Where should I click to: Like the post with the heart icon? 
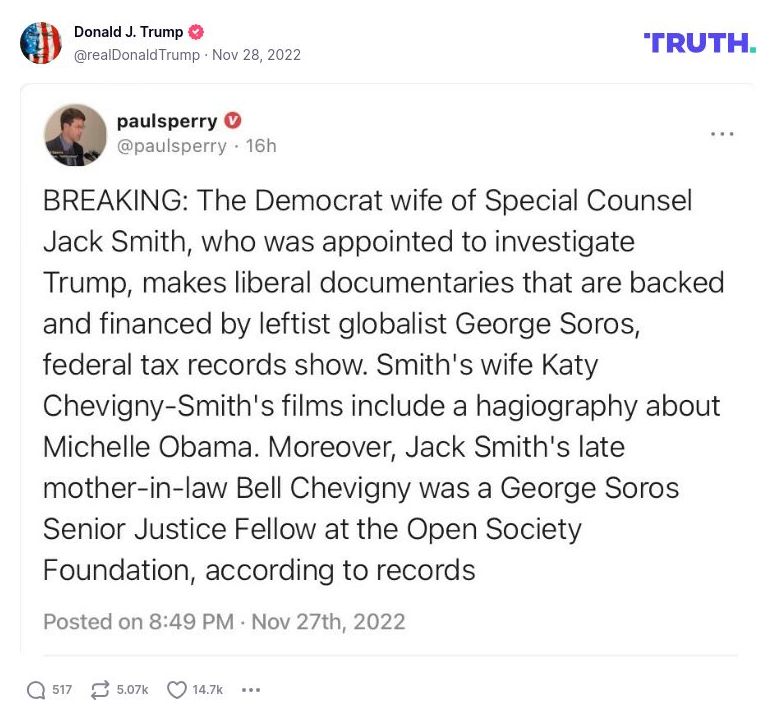click(177, 690)
